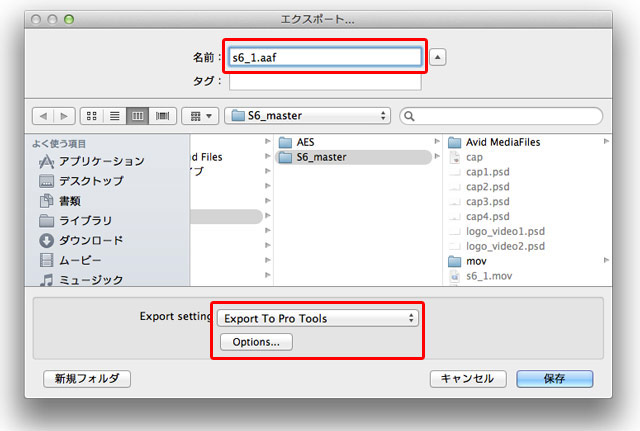Click the forward navigation arrow

(x=64, y=116)
